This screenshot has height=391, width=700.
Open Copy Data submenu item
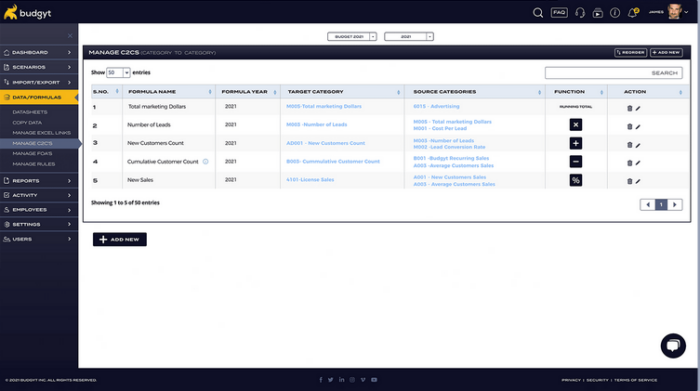point(27,122)
